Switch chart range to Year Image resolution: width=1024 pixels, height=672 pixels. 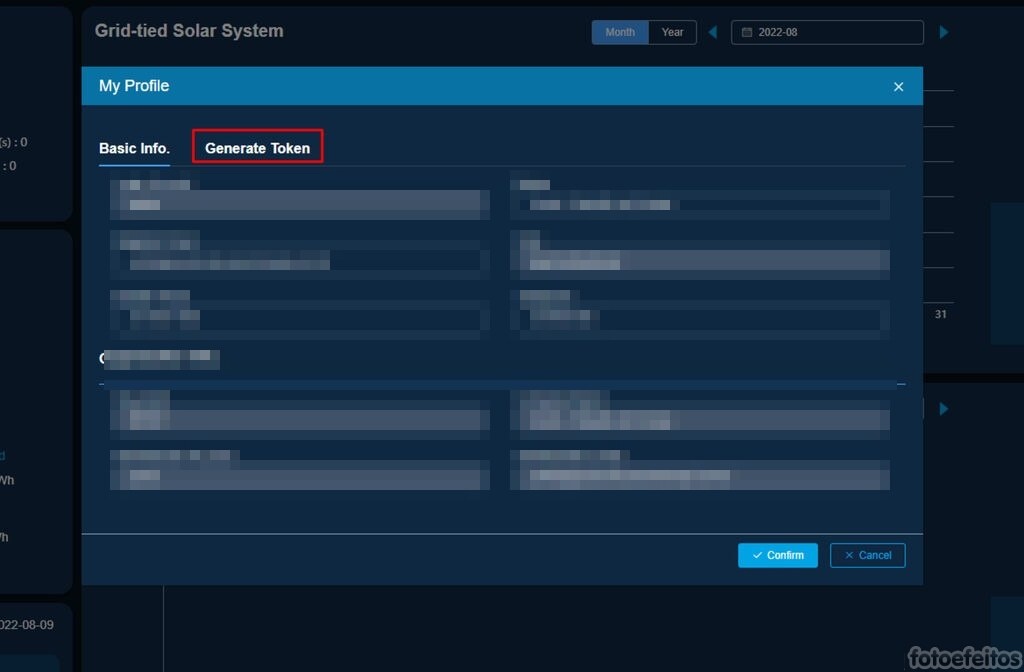click(x=672, y=32)
